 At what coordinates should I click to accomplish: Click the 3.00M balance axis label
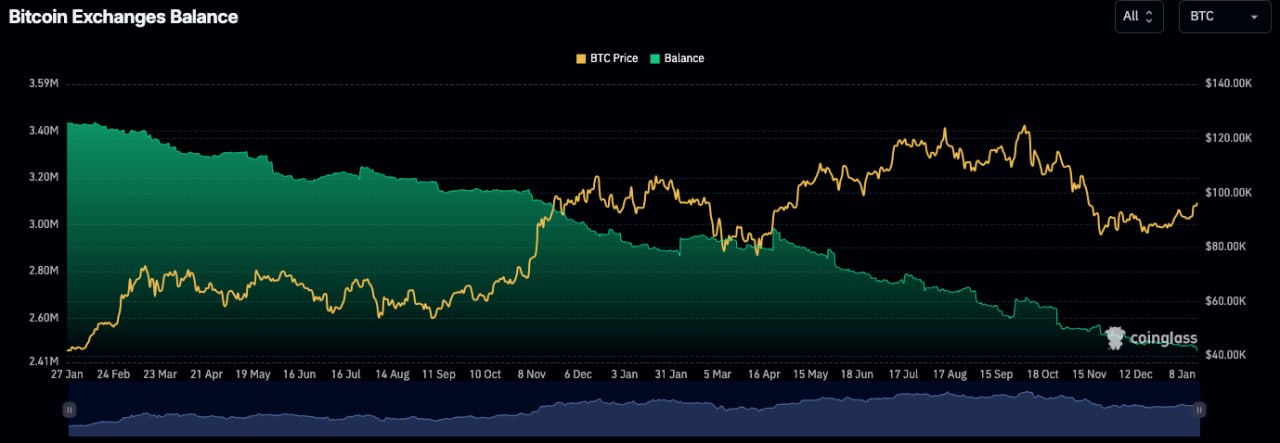click(x=45, y=224)
